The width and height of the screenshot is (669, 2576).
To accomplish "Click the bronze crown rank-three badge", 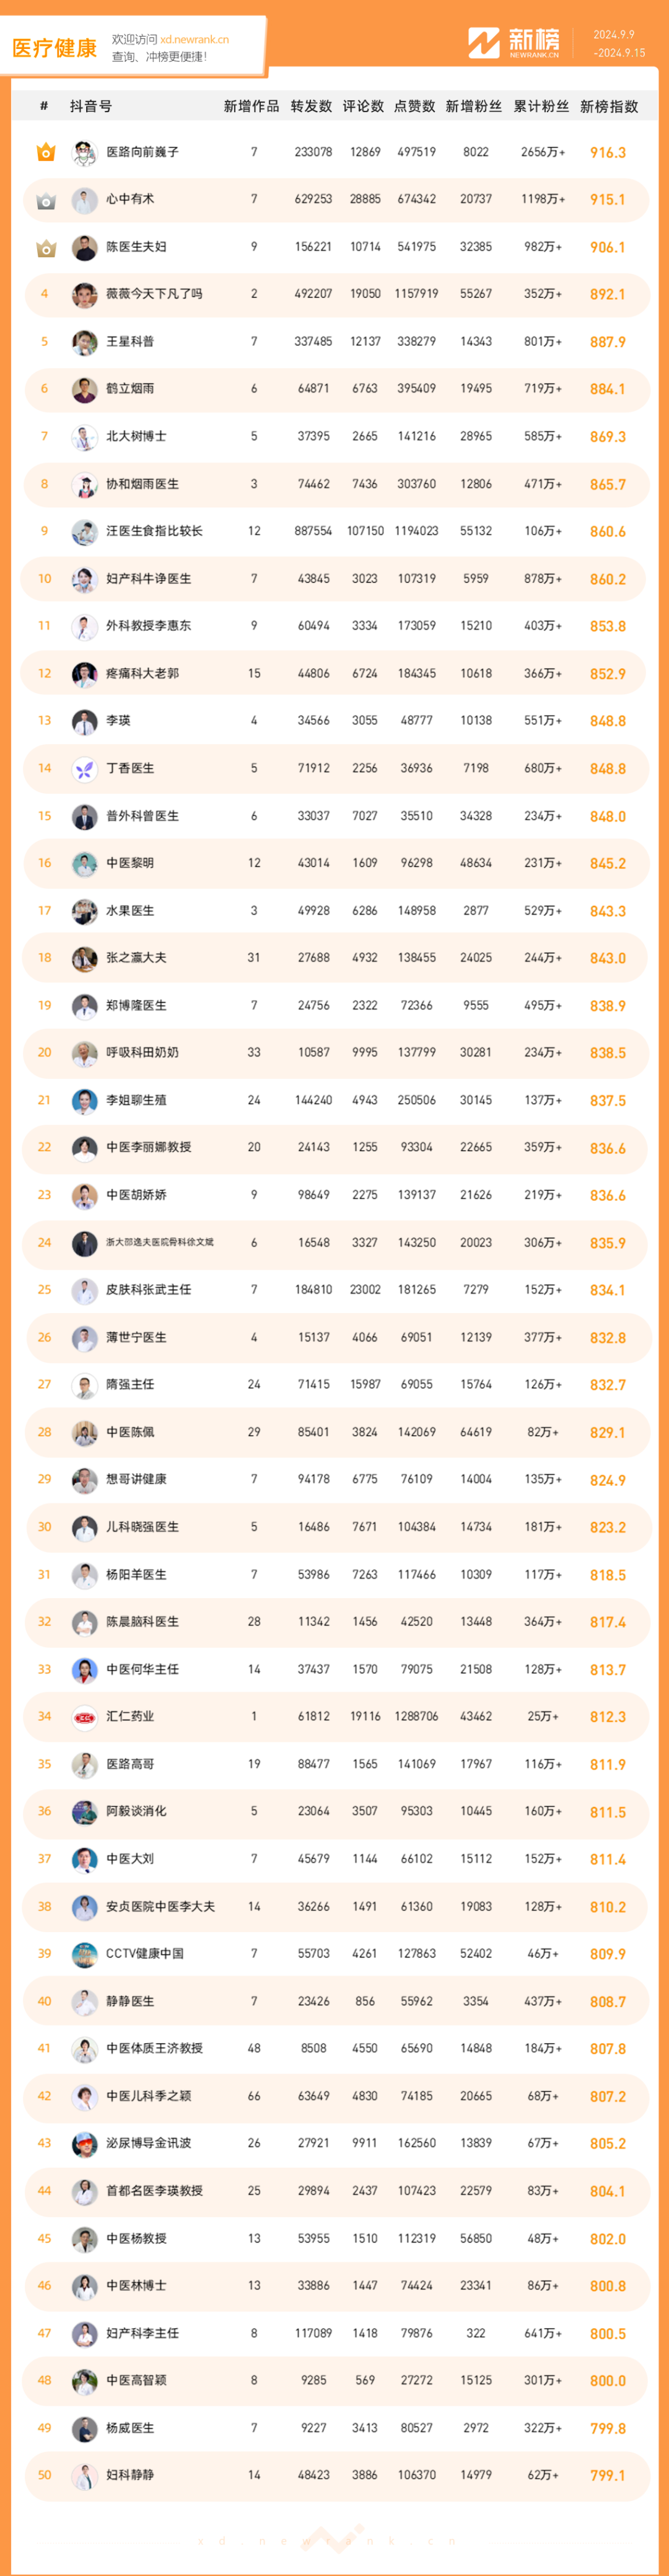I will [45, 248].
